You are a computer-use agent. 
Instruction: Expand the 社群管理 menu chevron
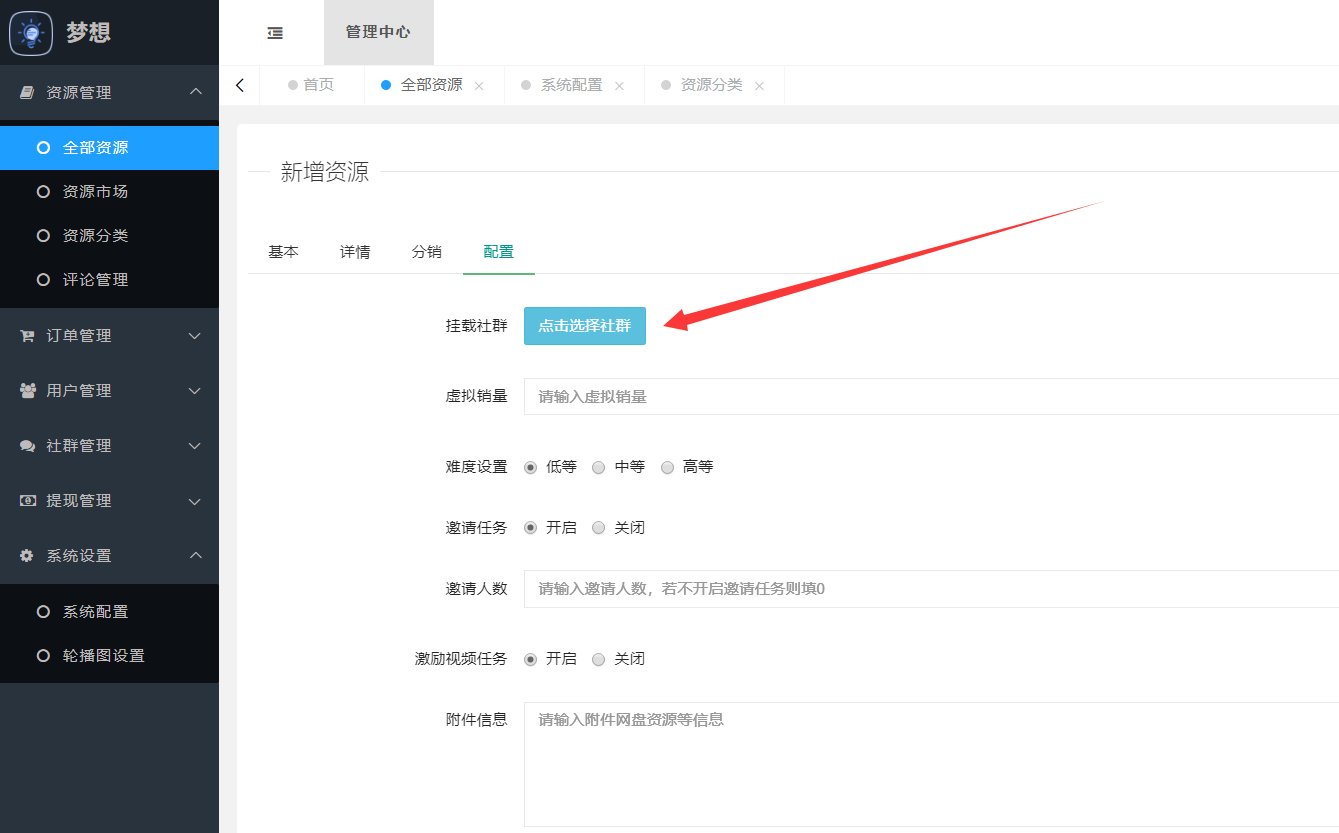196,446
